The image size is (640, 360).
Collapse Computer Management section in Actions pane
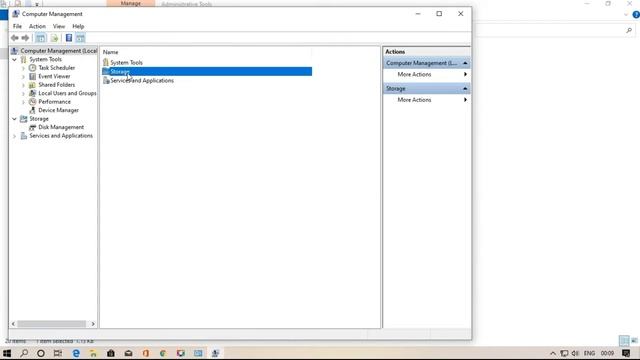coord(465,63)
